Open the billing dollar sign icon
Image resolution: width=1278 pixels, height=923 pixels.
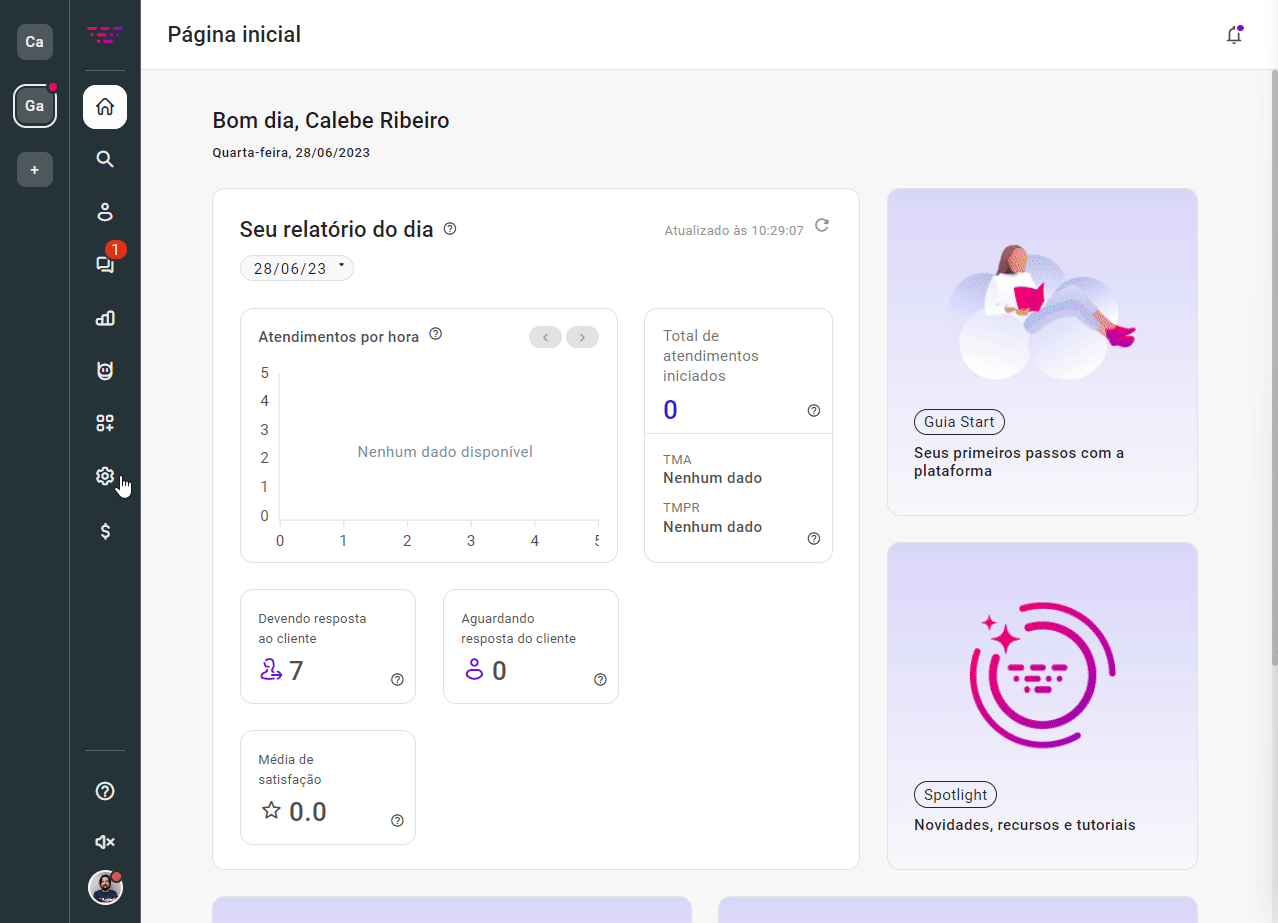point(105,531)
